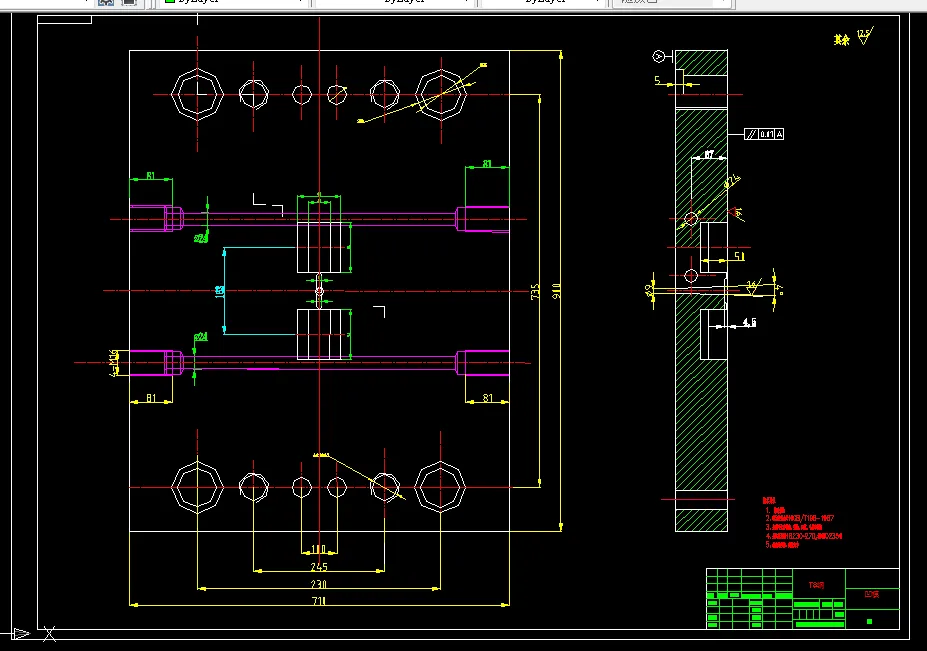The width and height of the screenshot is (927, 651).
Task: Pick the T8A material text in title block
Action: tap(816, 585)
